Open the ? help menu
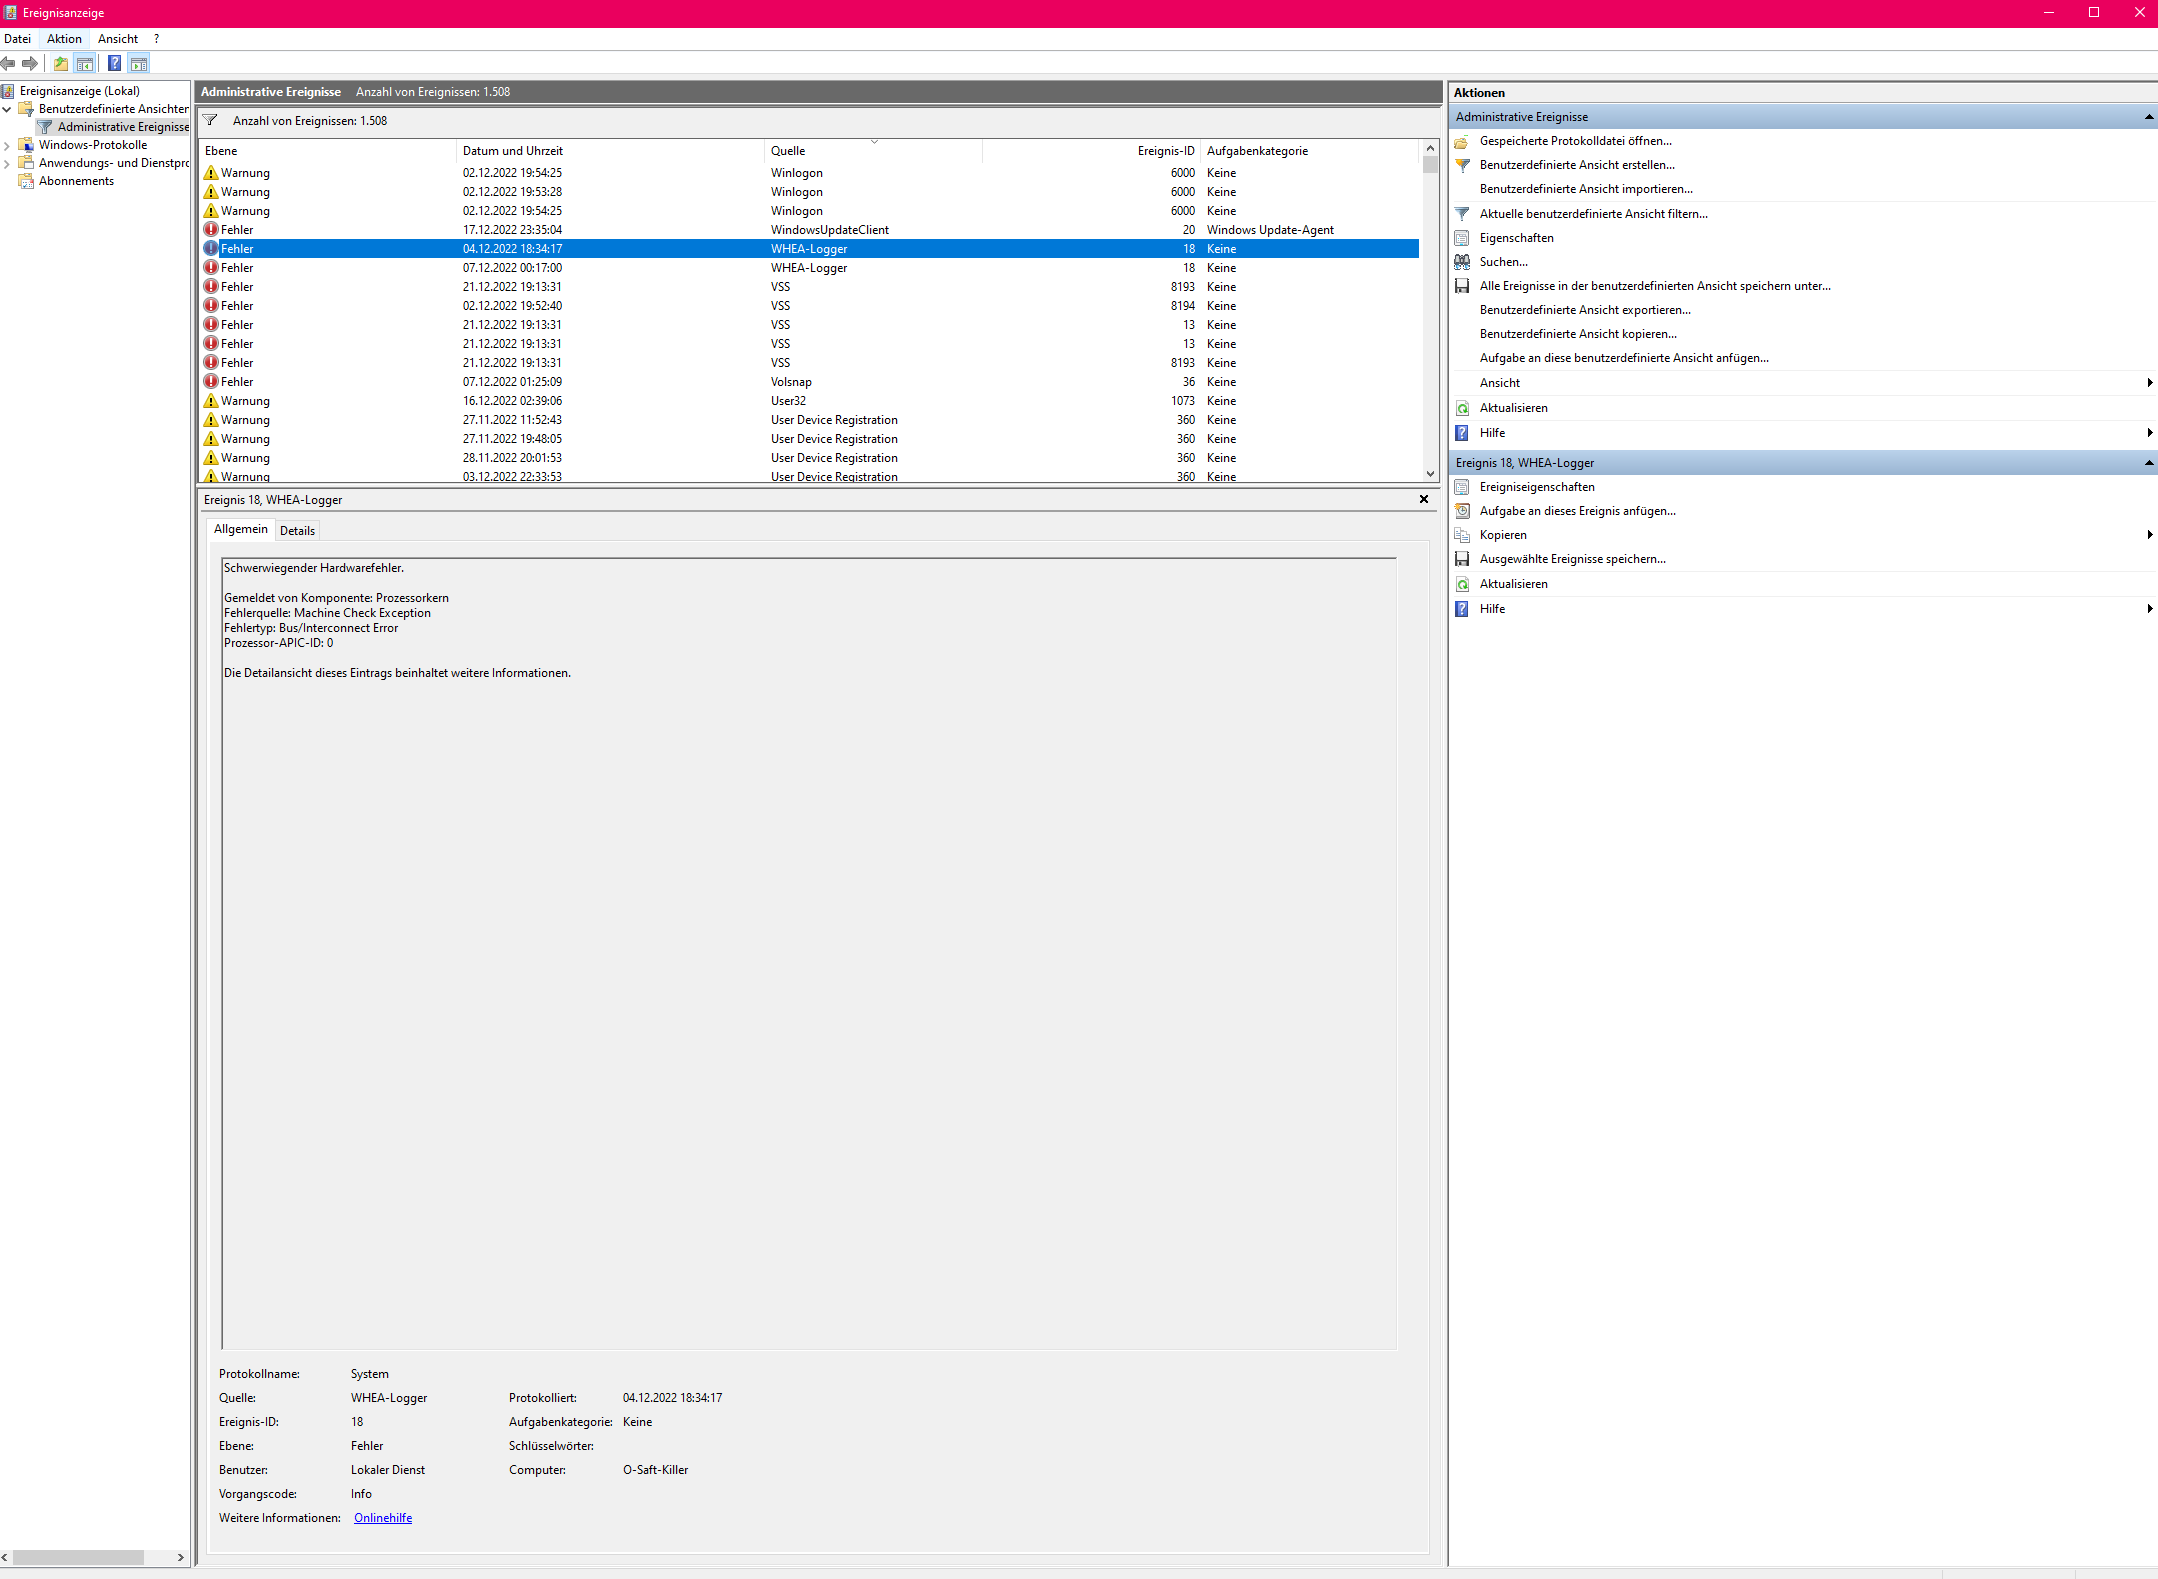The width and height of the screenshot is (2158, 1579). pos(156,39)
